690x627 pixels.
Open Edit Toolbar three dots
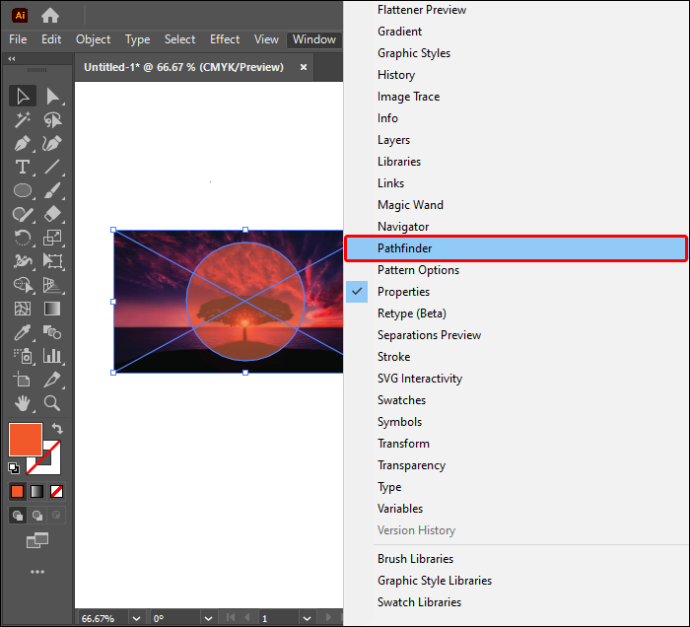pyautogui.click(x=37, y=572)
